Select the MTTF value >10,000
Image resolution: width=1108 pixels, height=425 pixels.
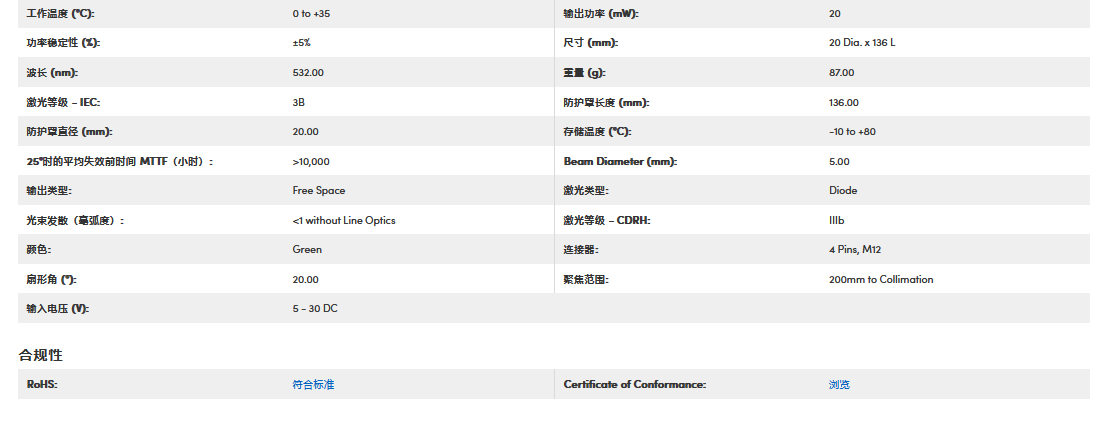coord(311,161)
